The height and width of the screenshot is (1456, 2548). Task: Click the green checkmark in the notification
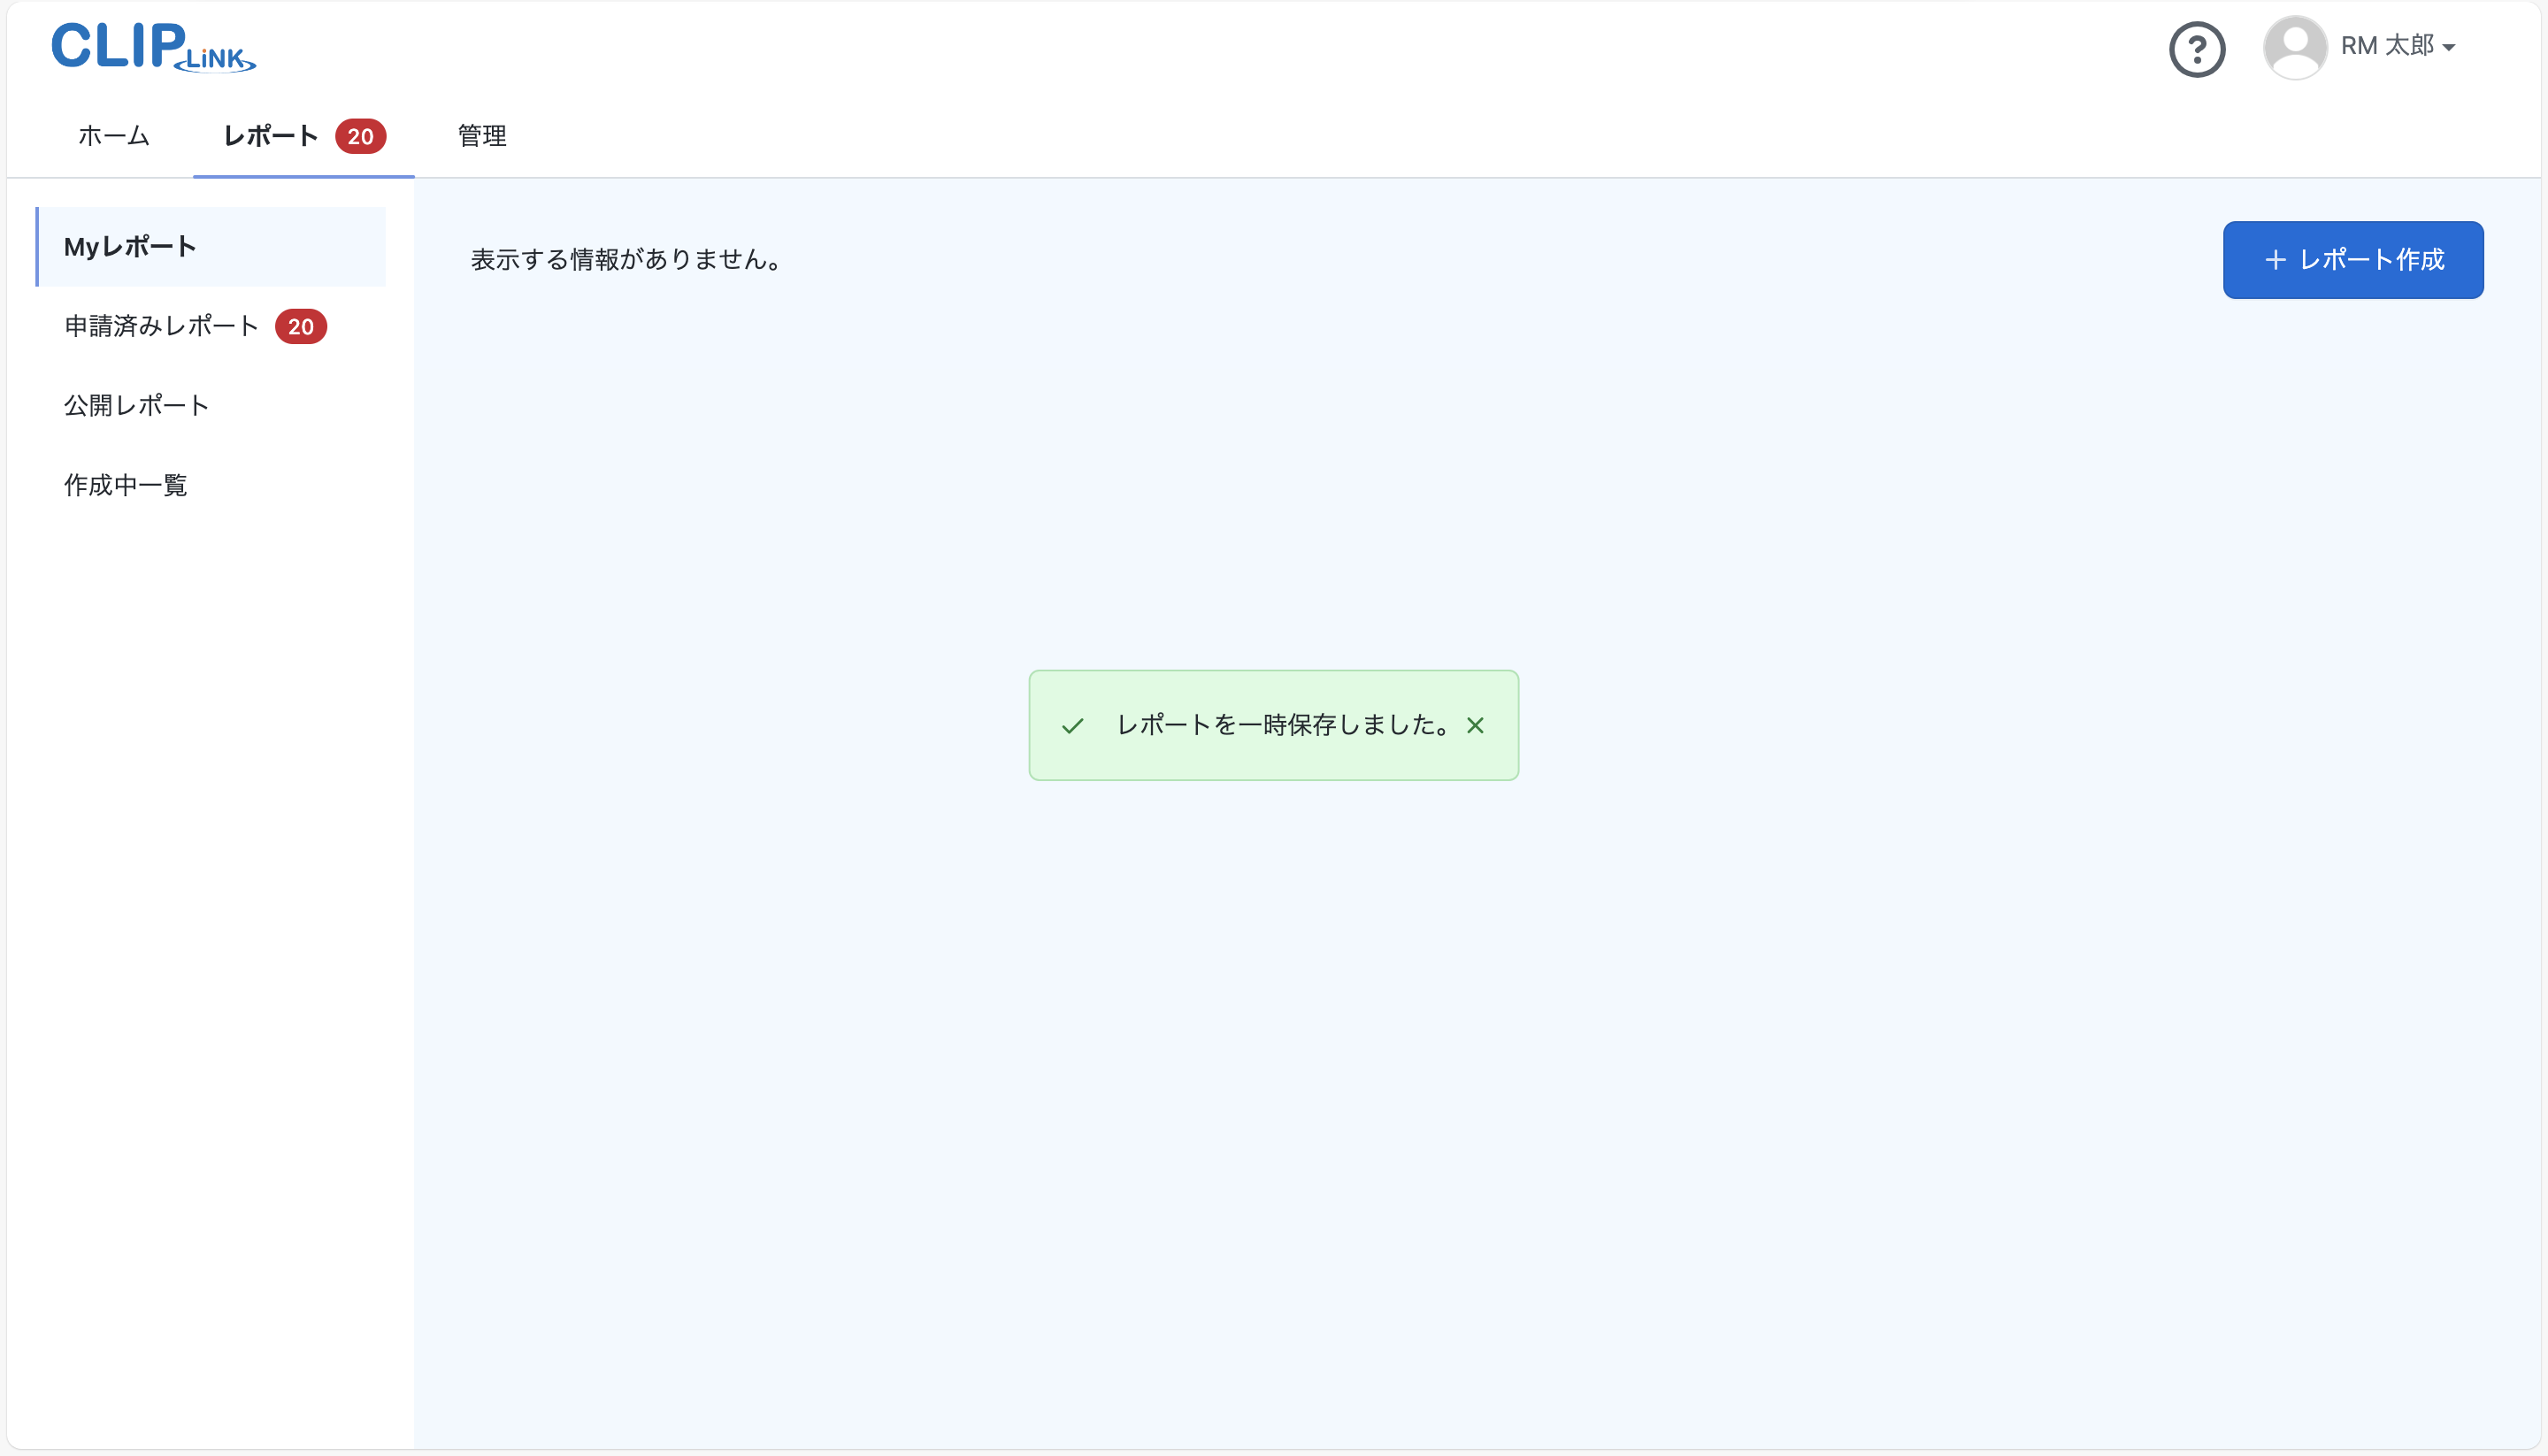tap(1073, 726)
